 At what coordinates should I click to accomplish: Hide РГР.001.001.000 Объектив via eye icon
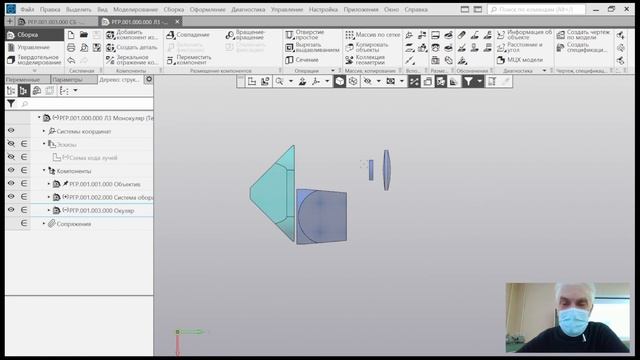(x=11, y=184)
